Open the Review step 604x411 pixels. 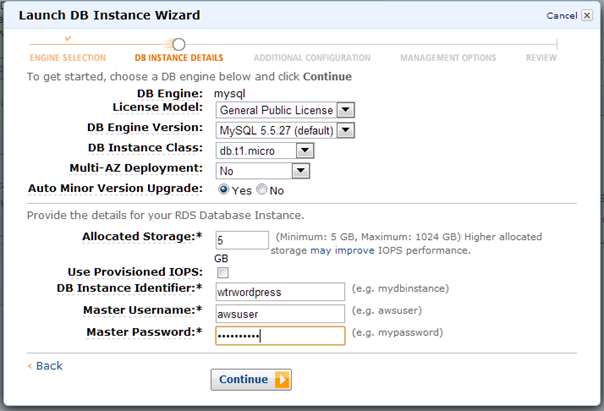(541, 58)
